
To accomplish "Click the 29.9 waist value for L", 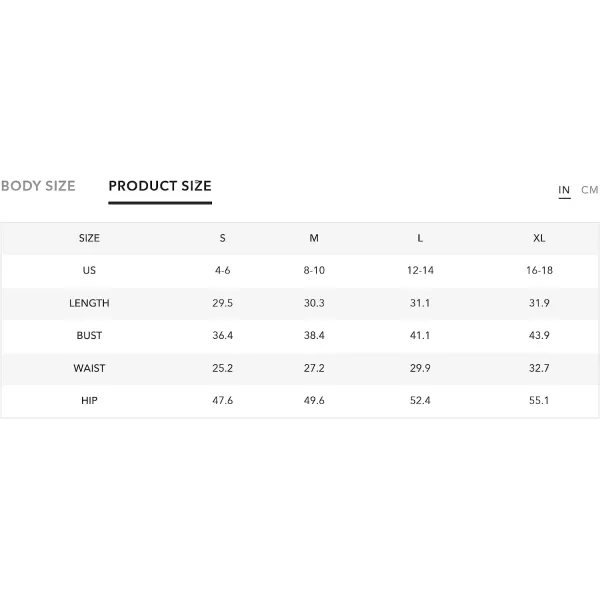I will click(420, 368).
